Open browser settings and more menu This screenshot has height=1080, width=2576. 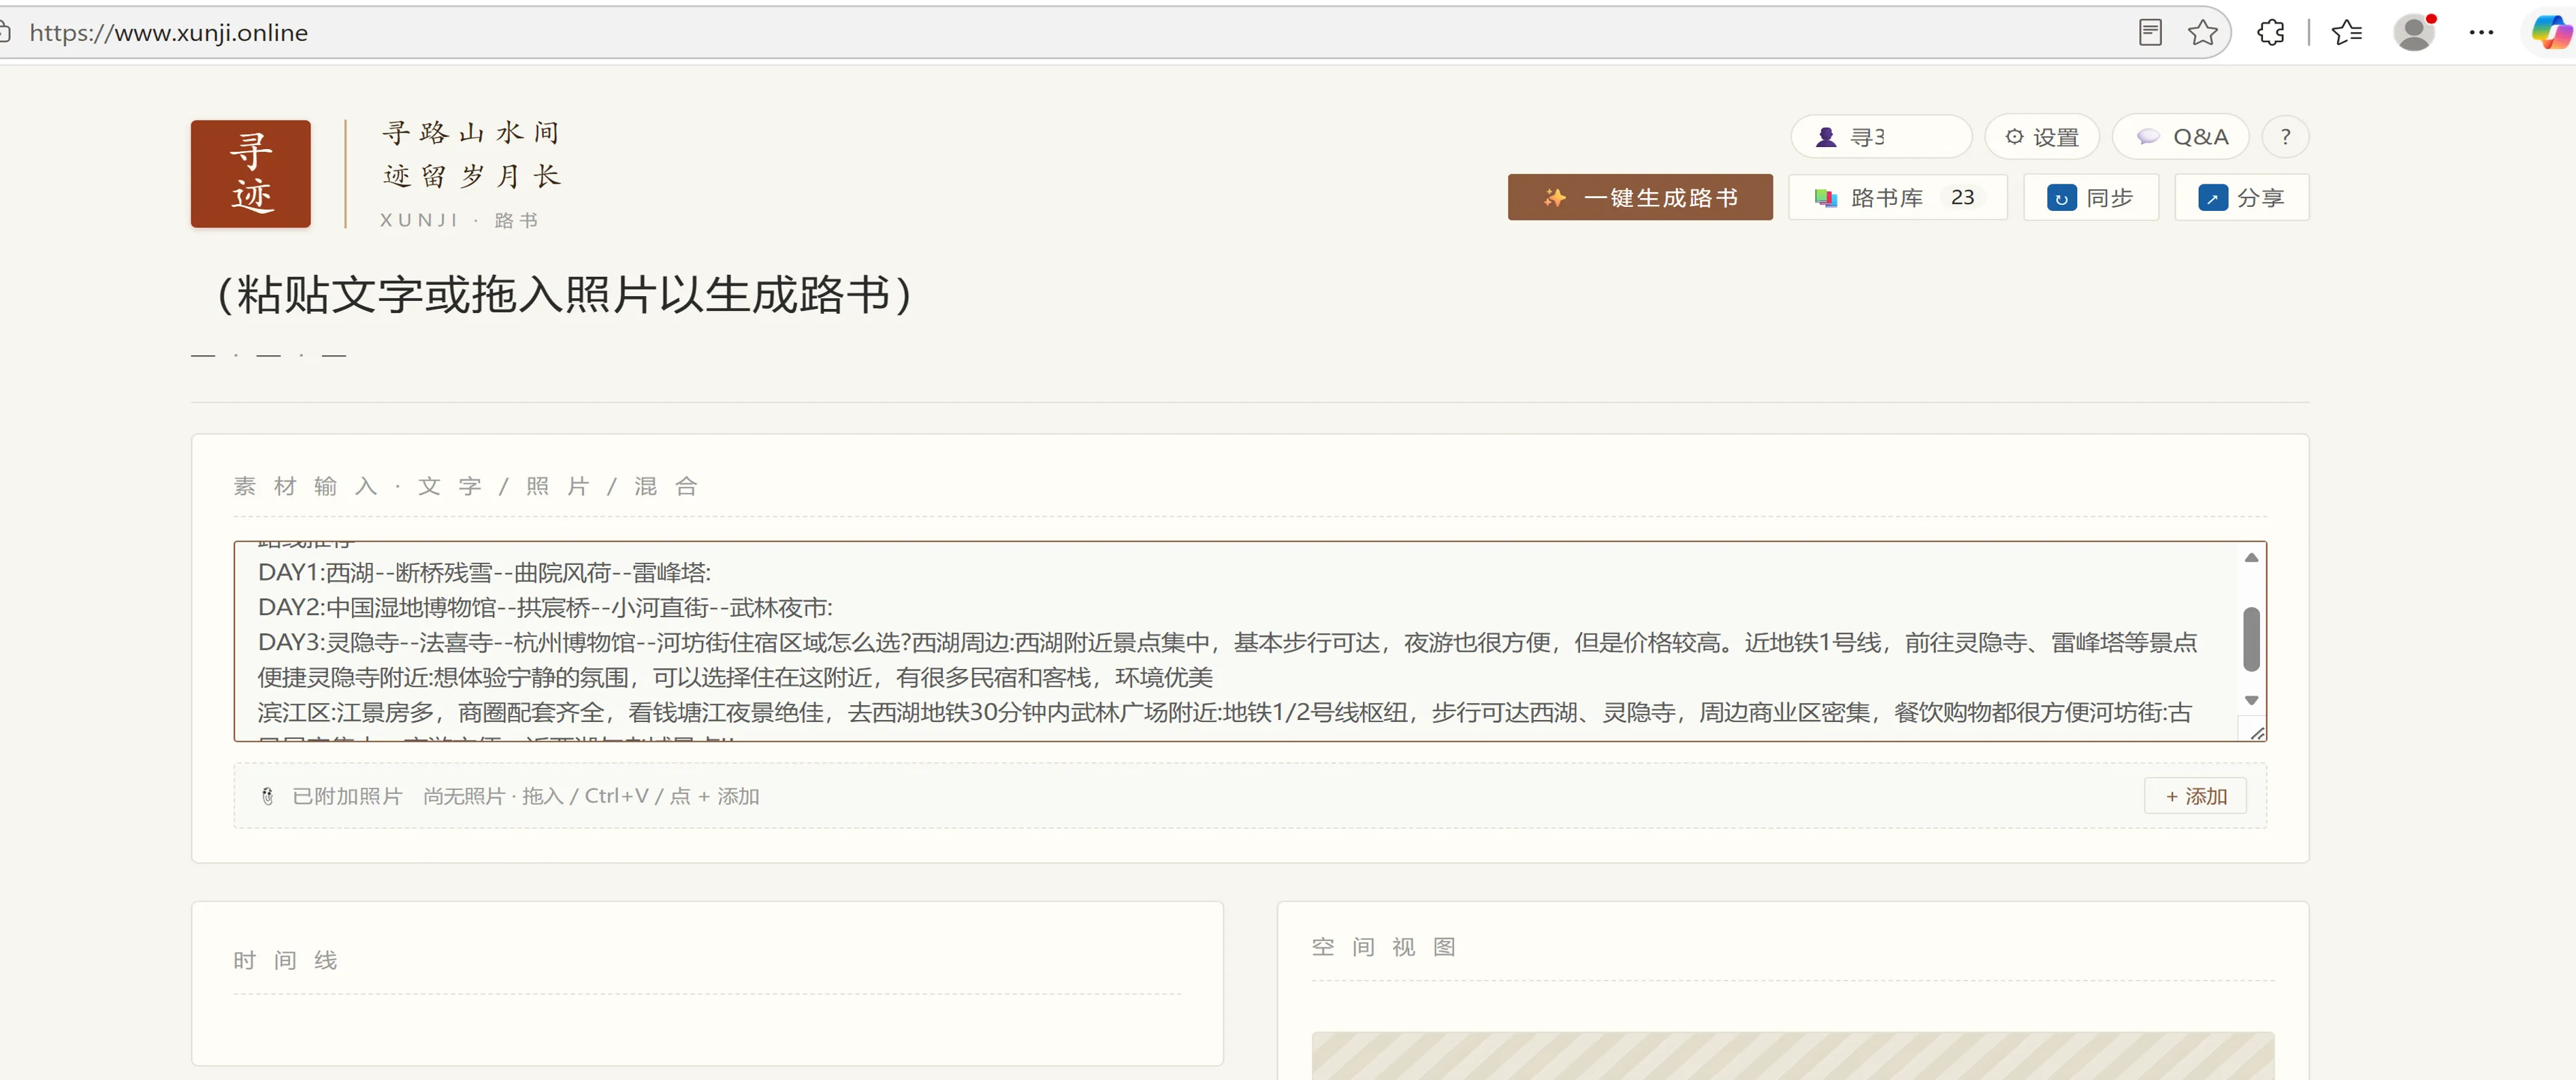[2481, 32]
